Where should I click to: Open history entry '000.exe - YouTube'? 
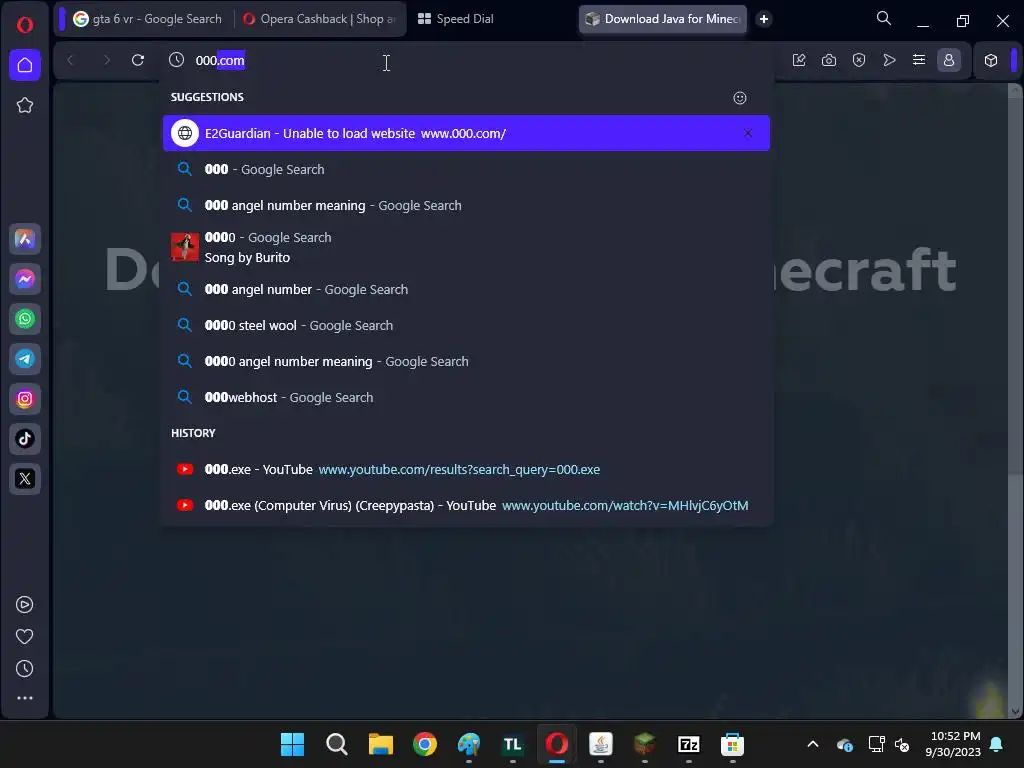pyautogui.click(x=466, y=470)
